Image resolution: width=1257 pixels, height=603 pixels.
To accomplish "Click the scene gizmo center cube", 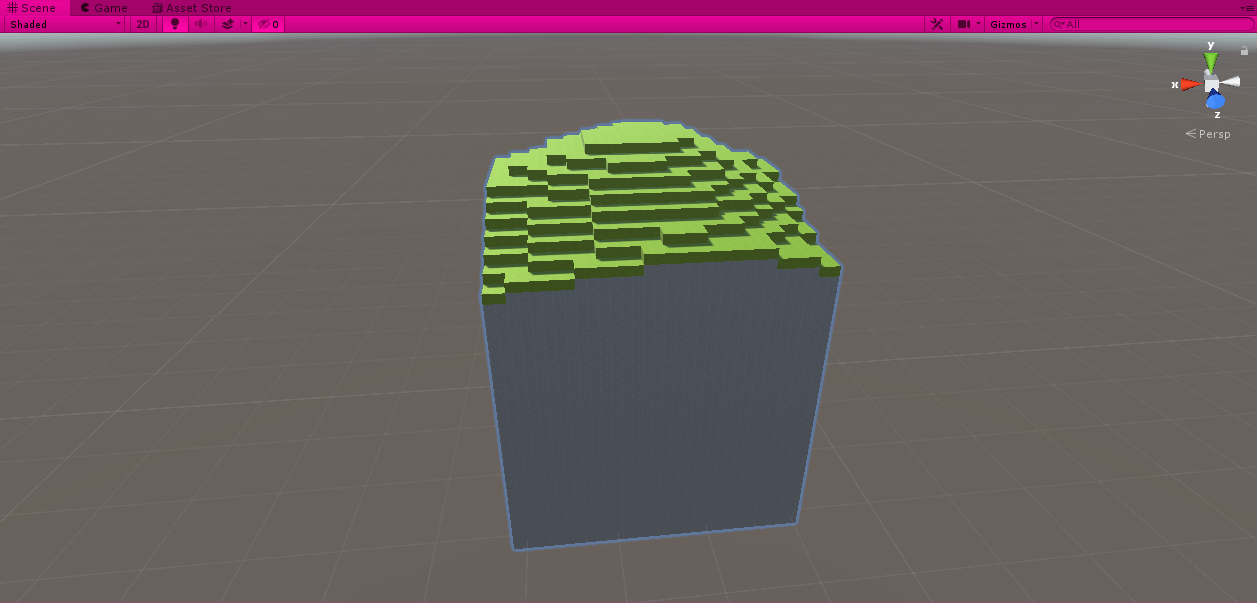I will pos(1211,84).
